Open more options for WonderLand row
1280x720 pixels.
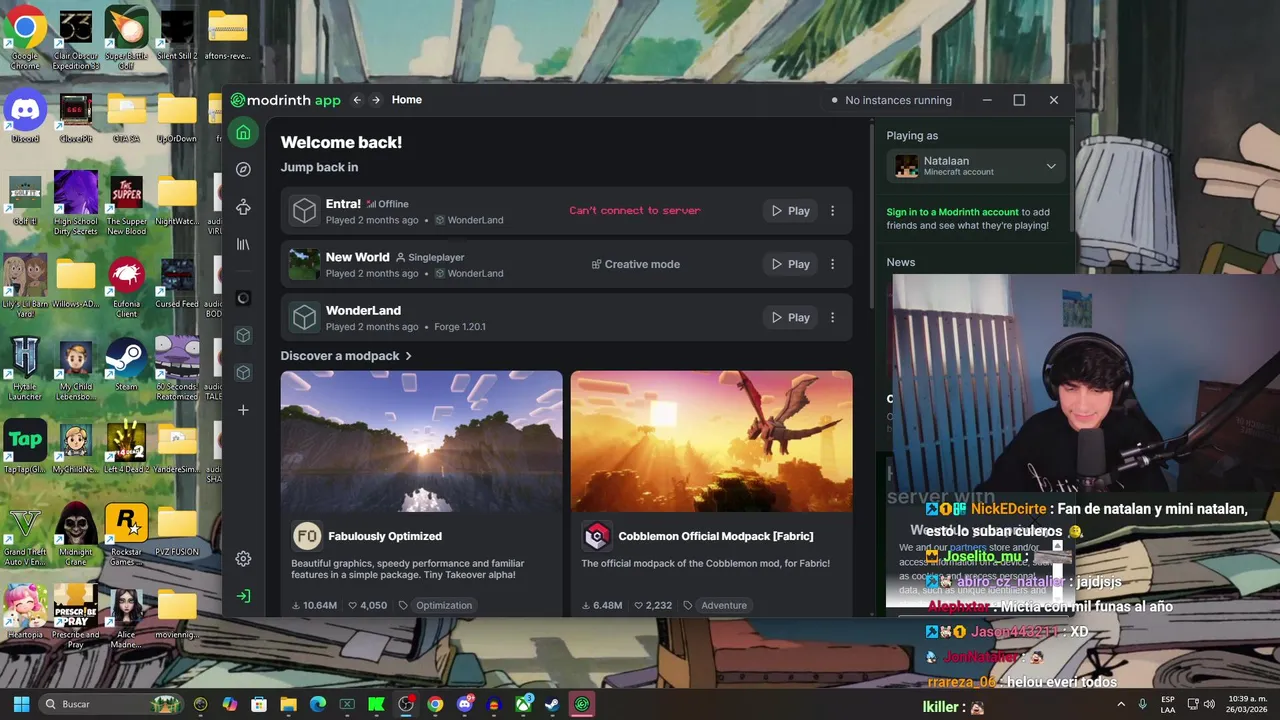point(833,317)
